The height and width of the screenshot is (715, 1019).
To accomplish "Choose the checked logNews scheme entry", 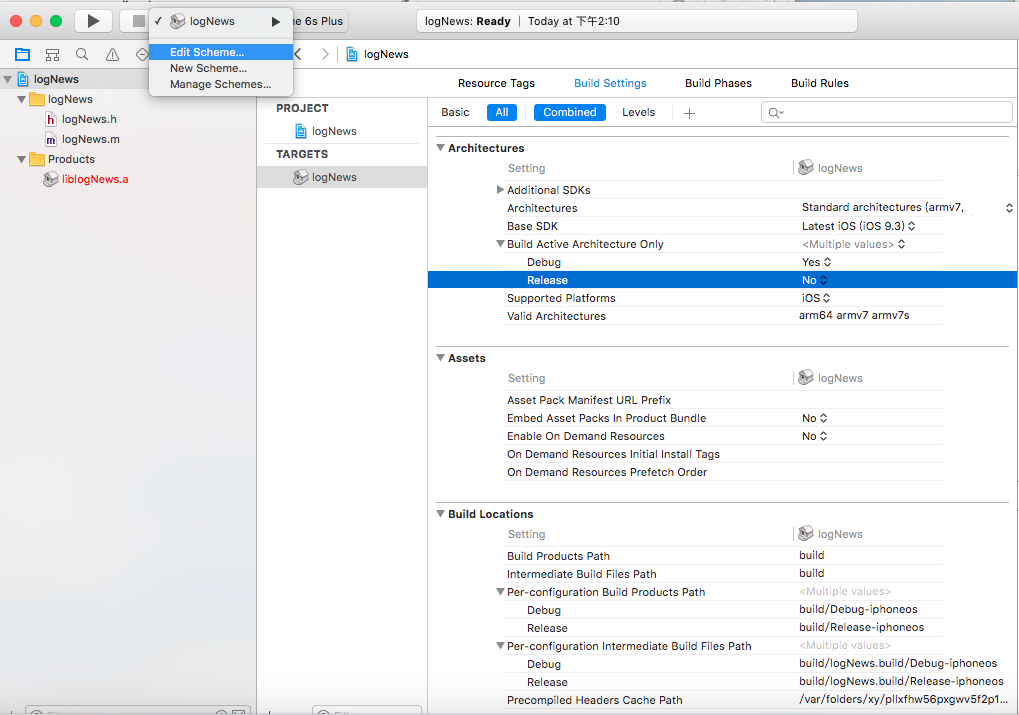I will click(x=221, y=21).
